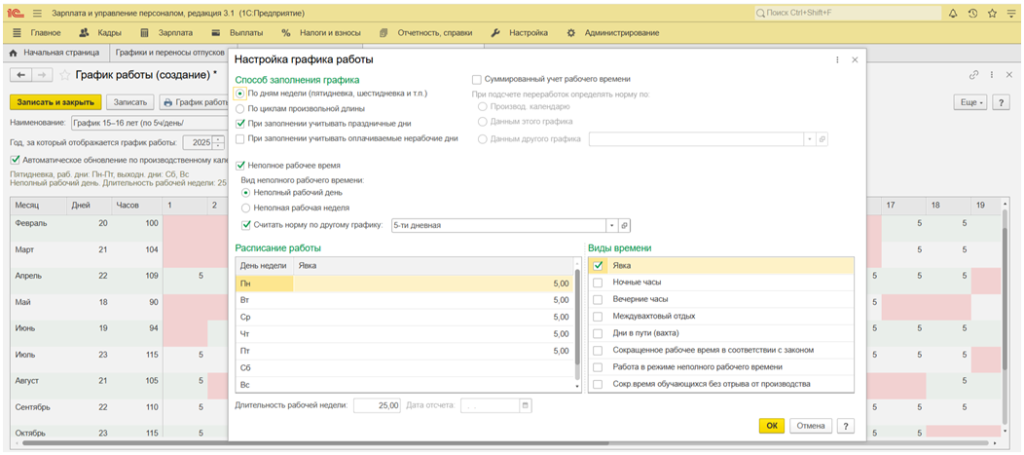Click the yellow OK button
Image resolution: width=1024 pixels, height=455 pixels.
coord(771,426)
